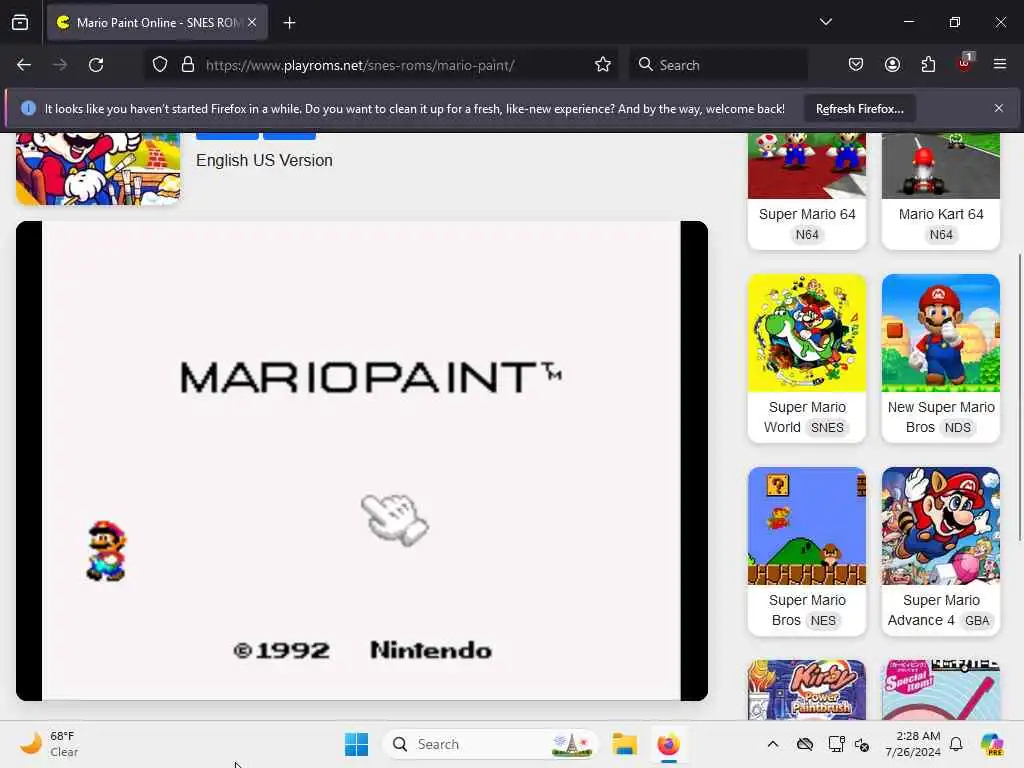Open the Extensions puzzle icon

[928, 65]
